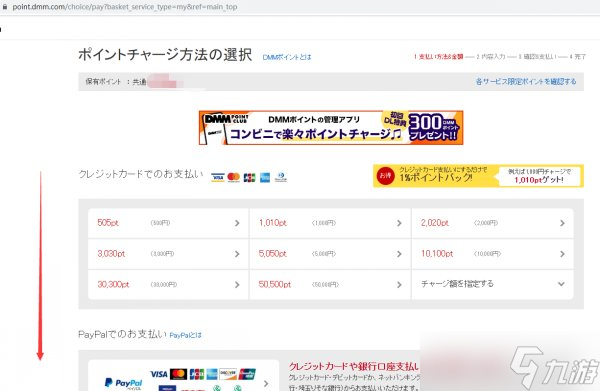Click the Mastercard icon beside credit card heading
Image resolution: width=600 pixels, height=391 pixels.
[233, 177]
